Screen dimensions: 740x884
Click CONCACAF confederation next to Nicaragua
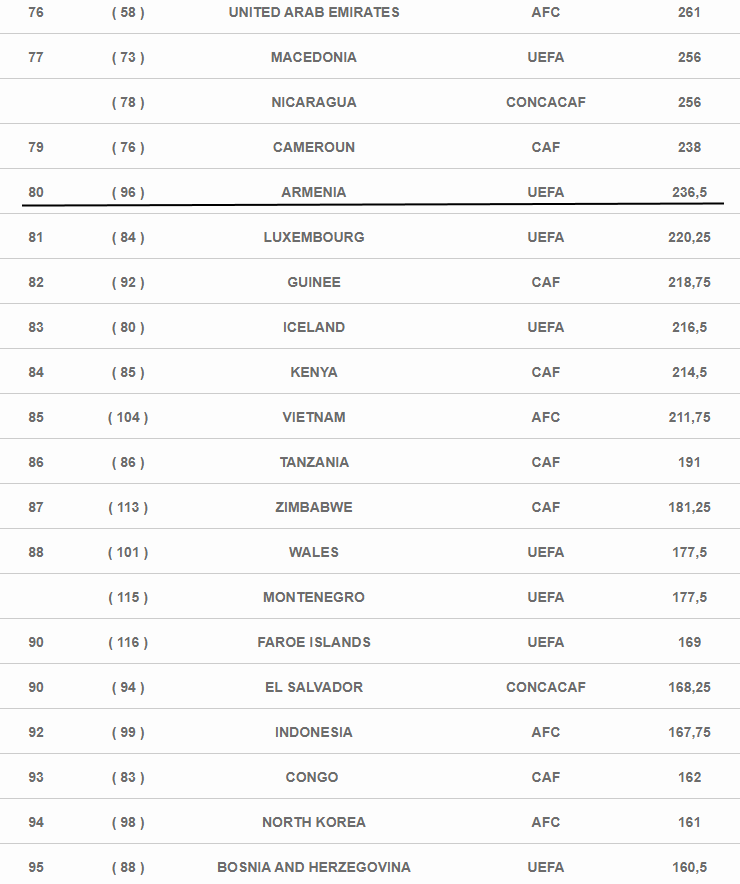pos(546,103)
